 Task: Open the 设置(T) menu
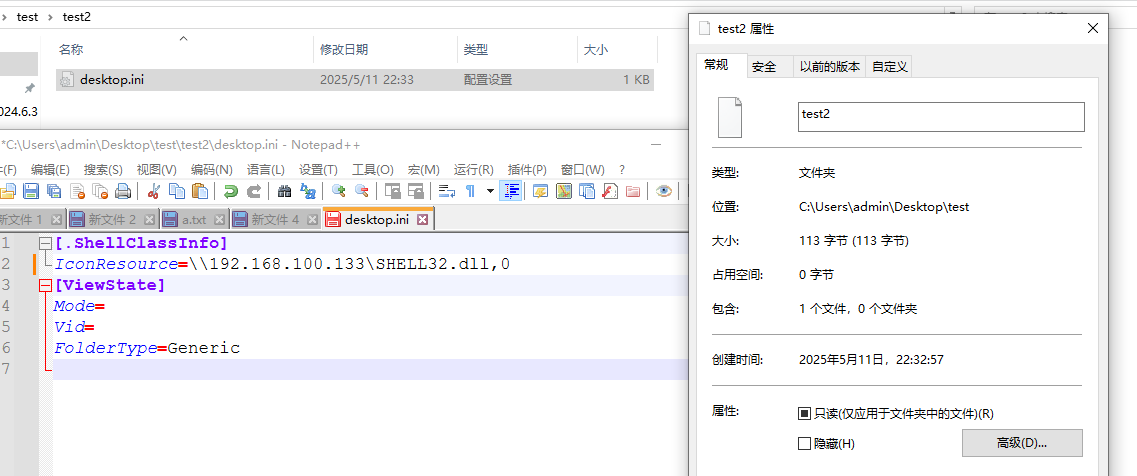pos(318,170)
